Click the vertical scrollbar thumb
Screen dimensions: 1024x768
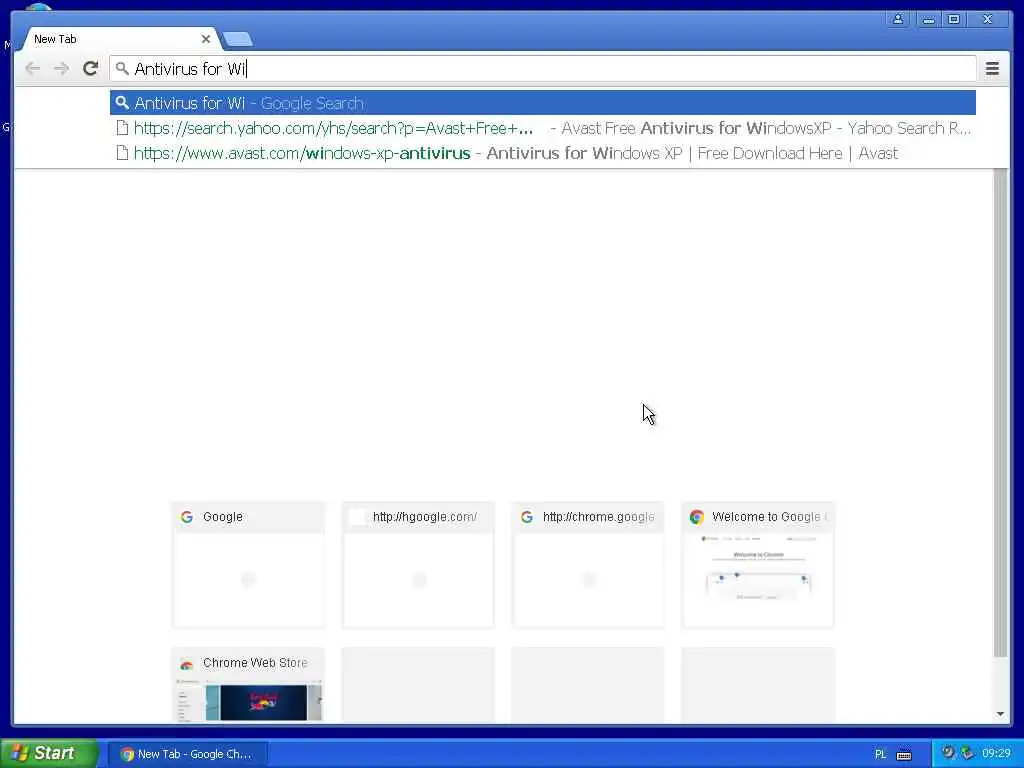pyautogui.click(x=1000, y=411)
